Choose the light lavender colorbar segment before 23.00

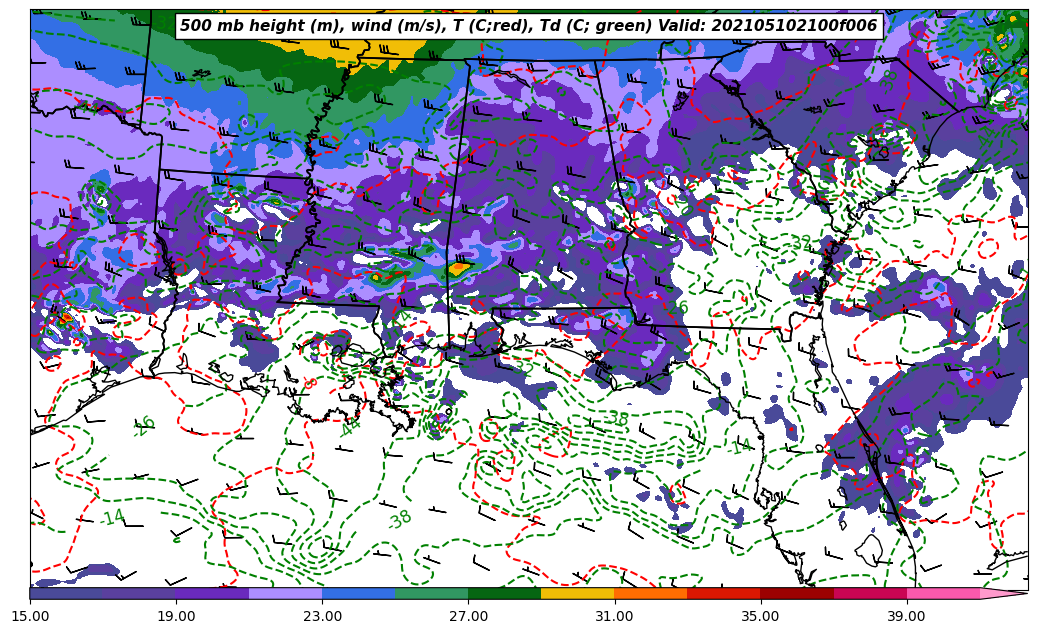coord(285,593)
